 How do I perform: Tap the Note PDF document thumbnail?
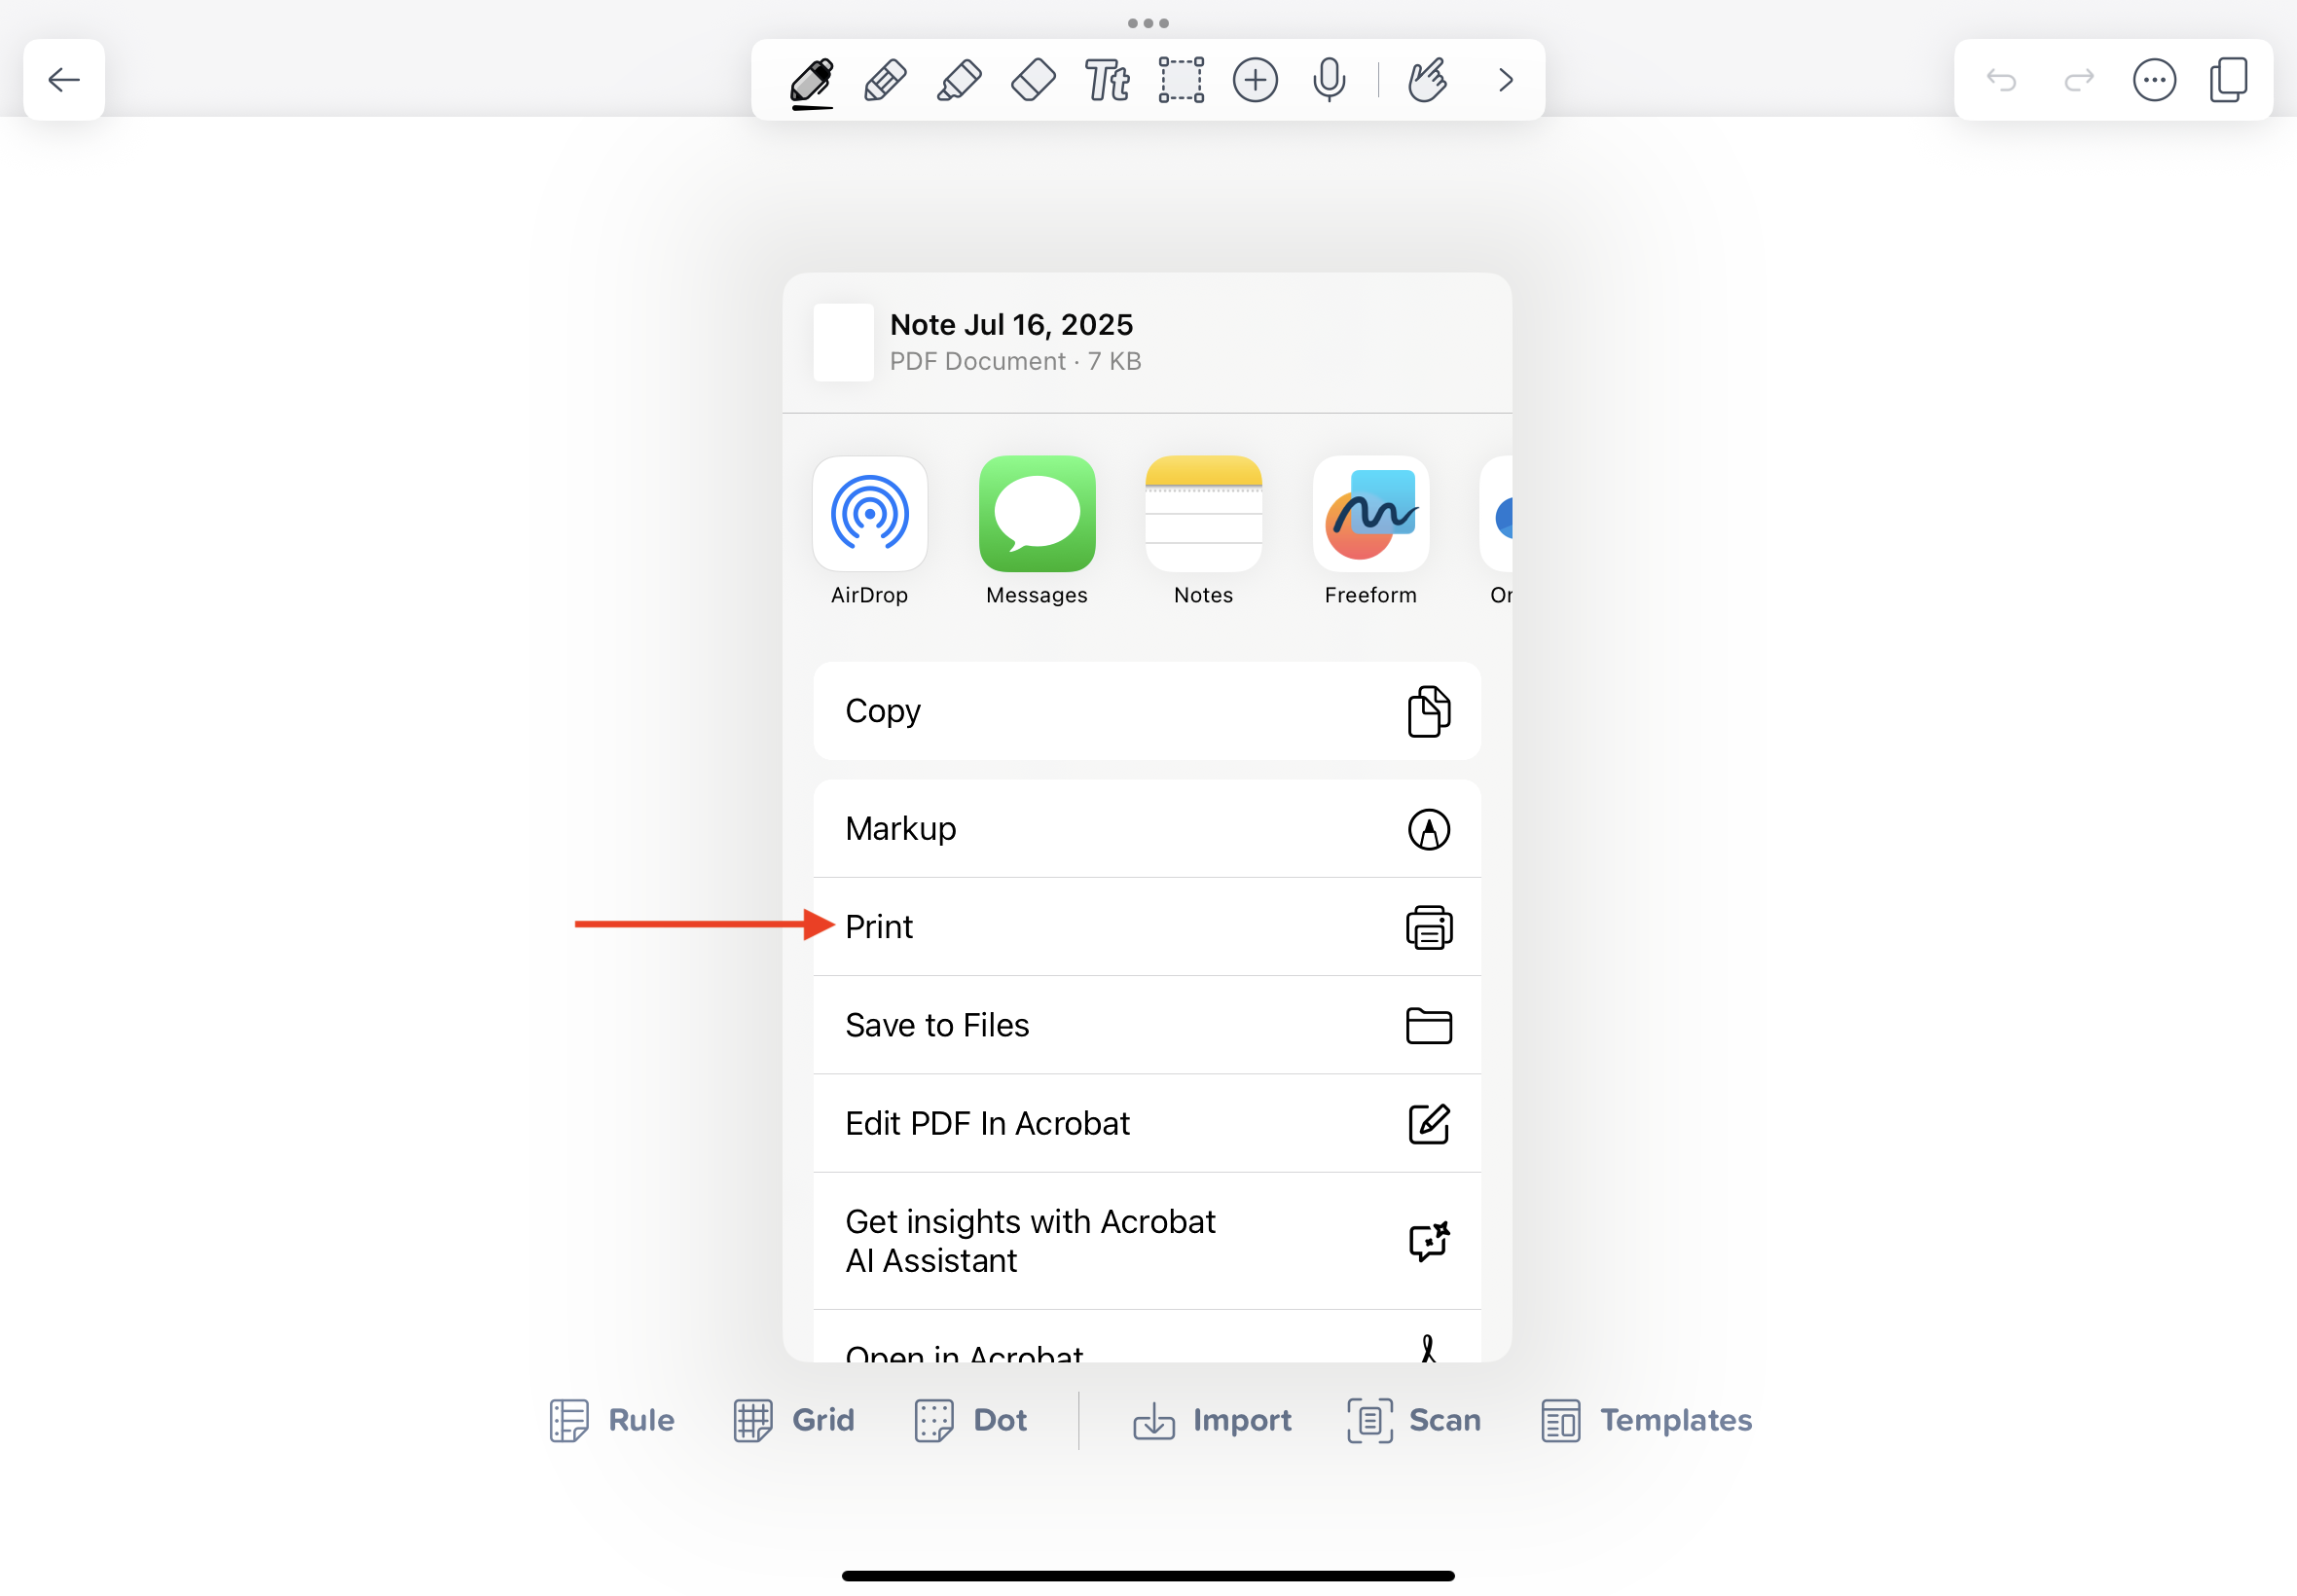(843, 343)
